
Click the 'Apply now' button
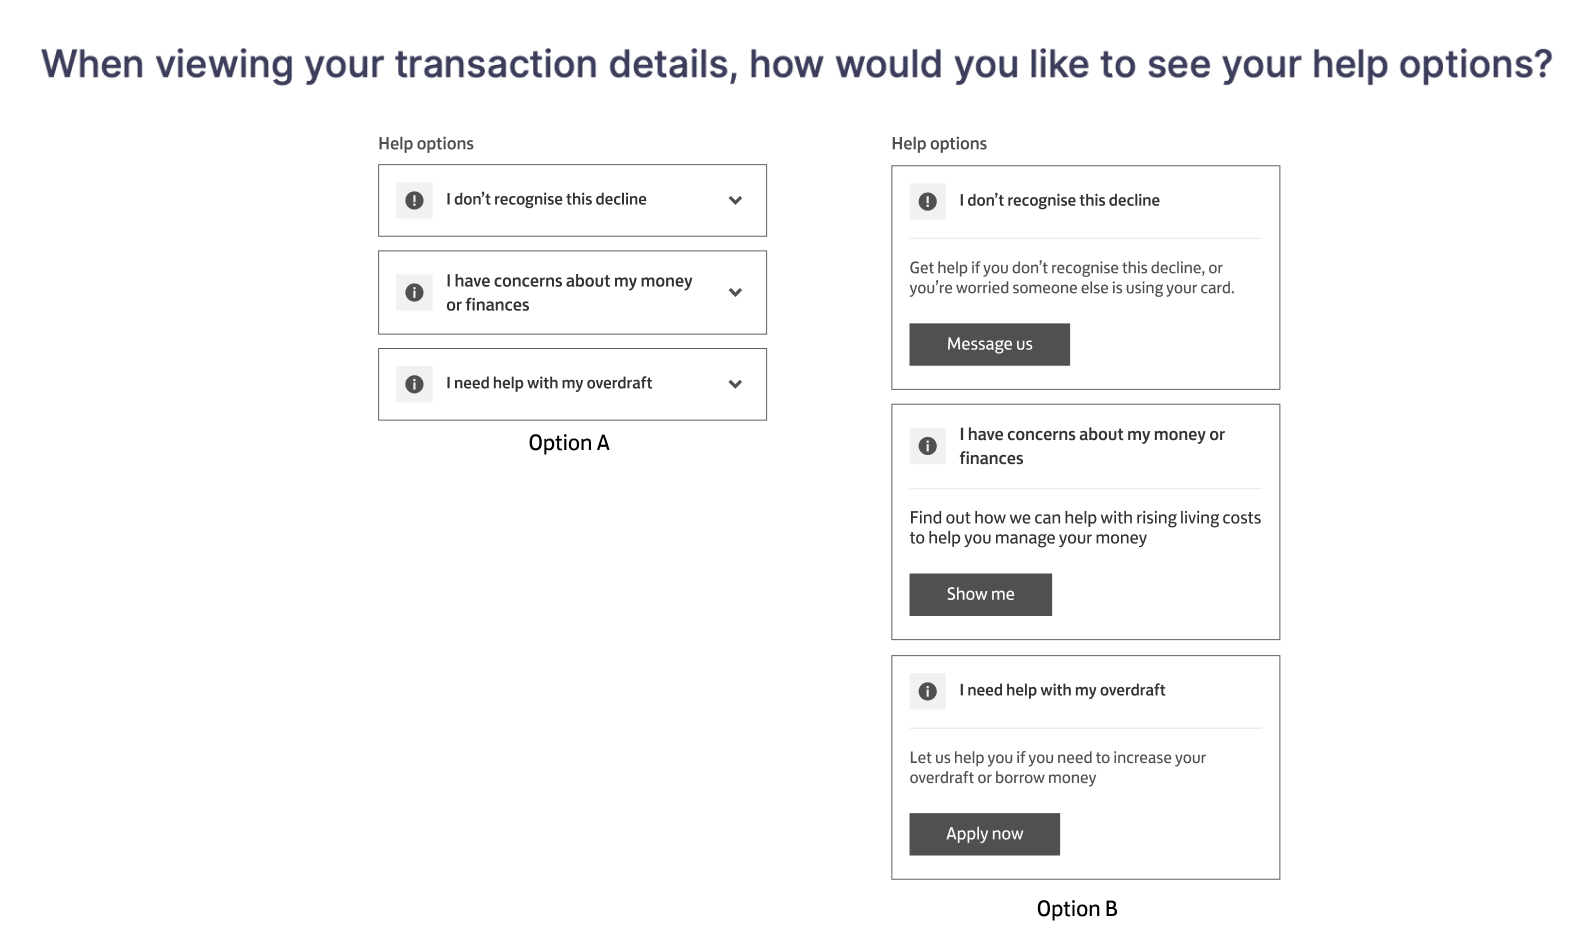(984, 833)
